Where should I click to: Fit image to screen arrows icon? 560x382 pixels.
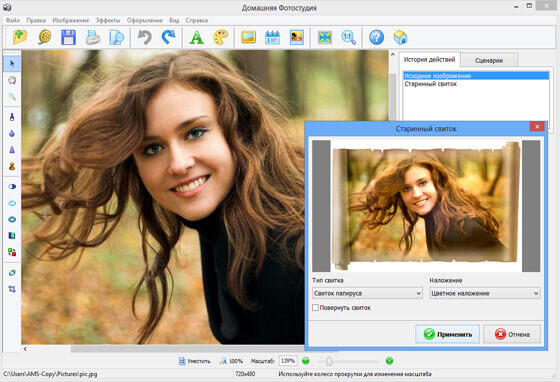tap(325, 37)
